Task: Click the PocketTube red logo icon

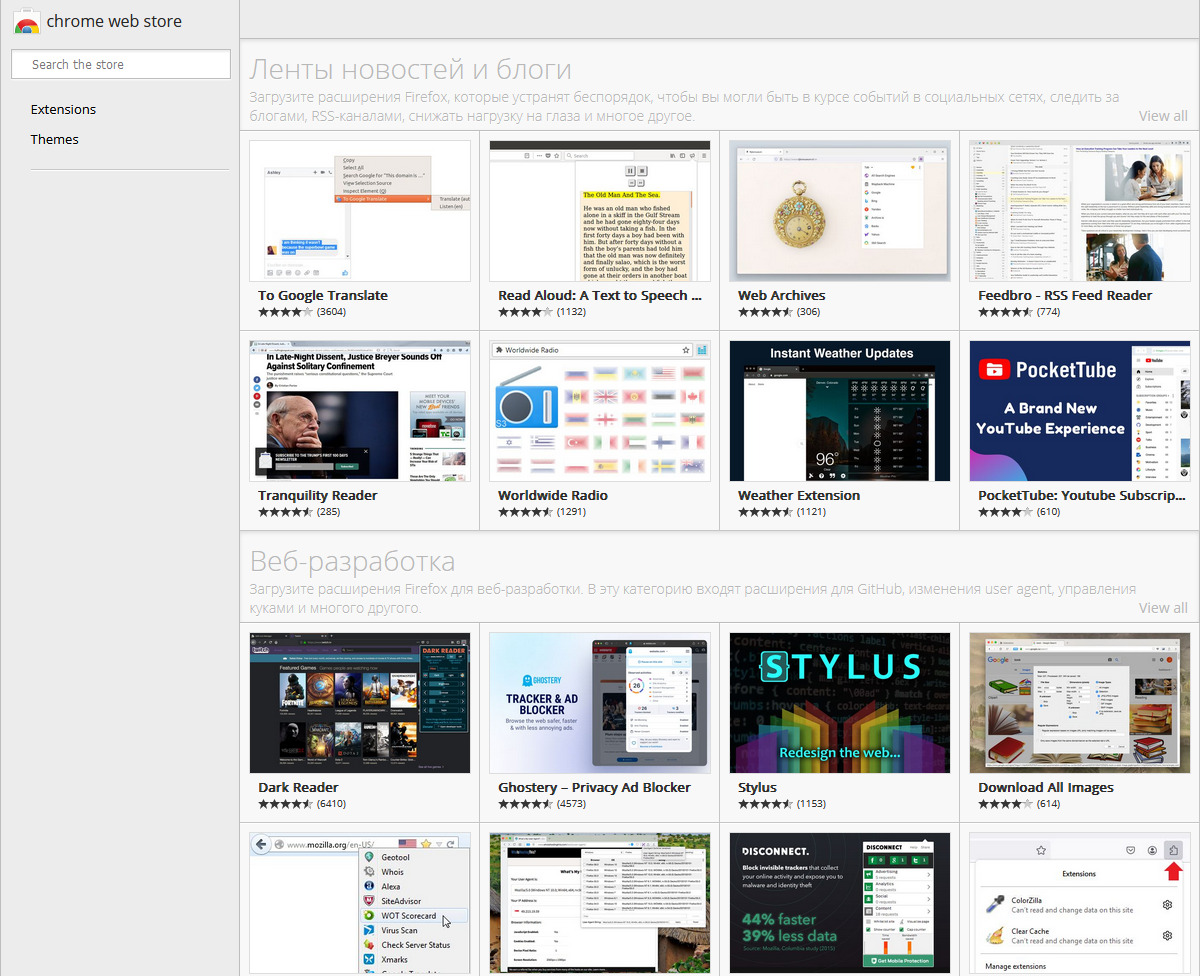Action: [x=995, y=370]
